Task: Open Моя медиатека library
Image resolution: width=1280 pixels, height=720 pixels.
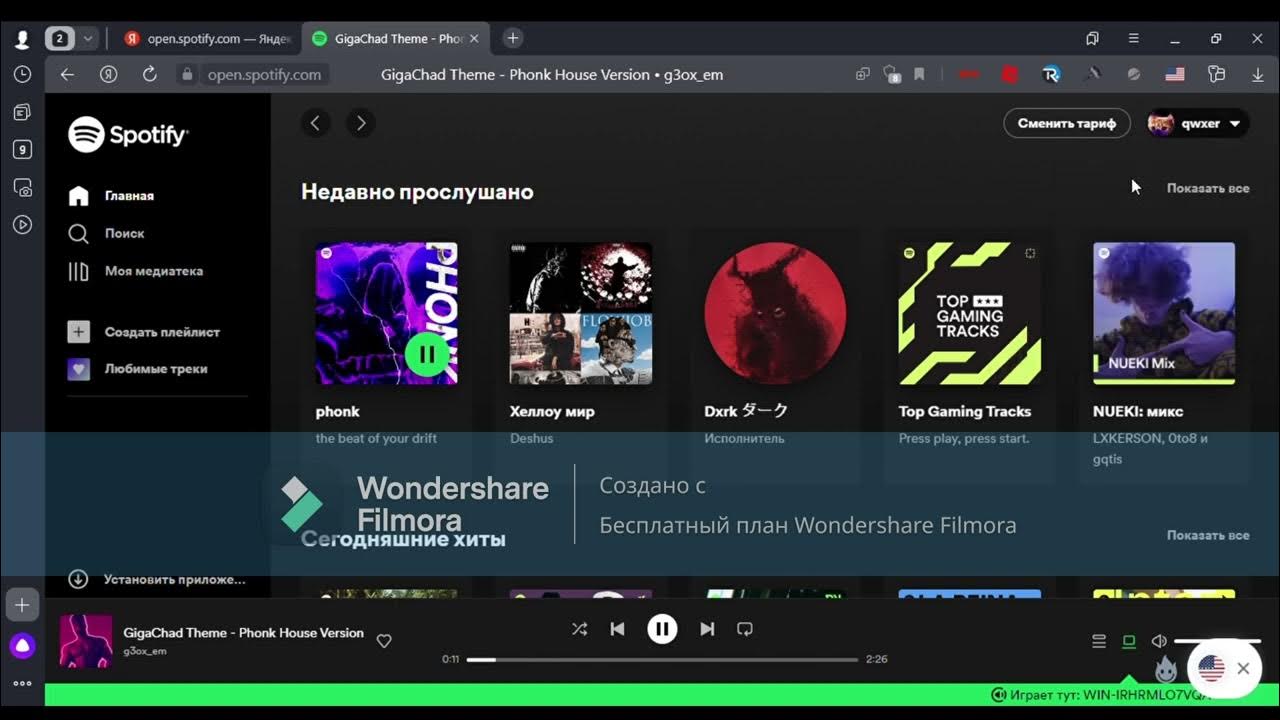Action: point(135,271)
